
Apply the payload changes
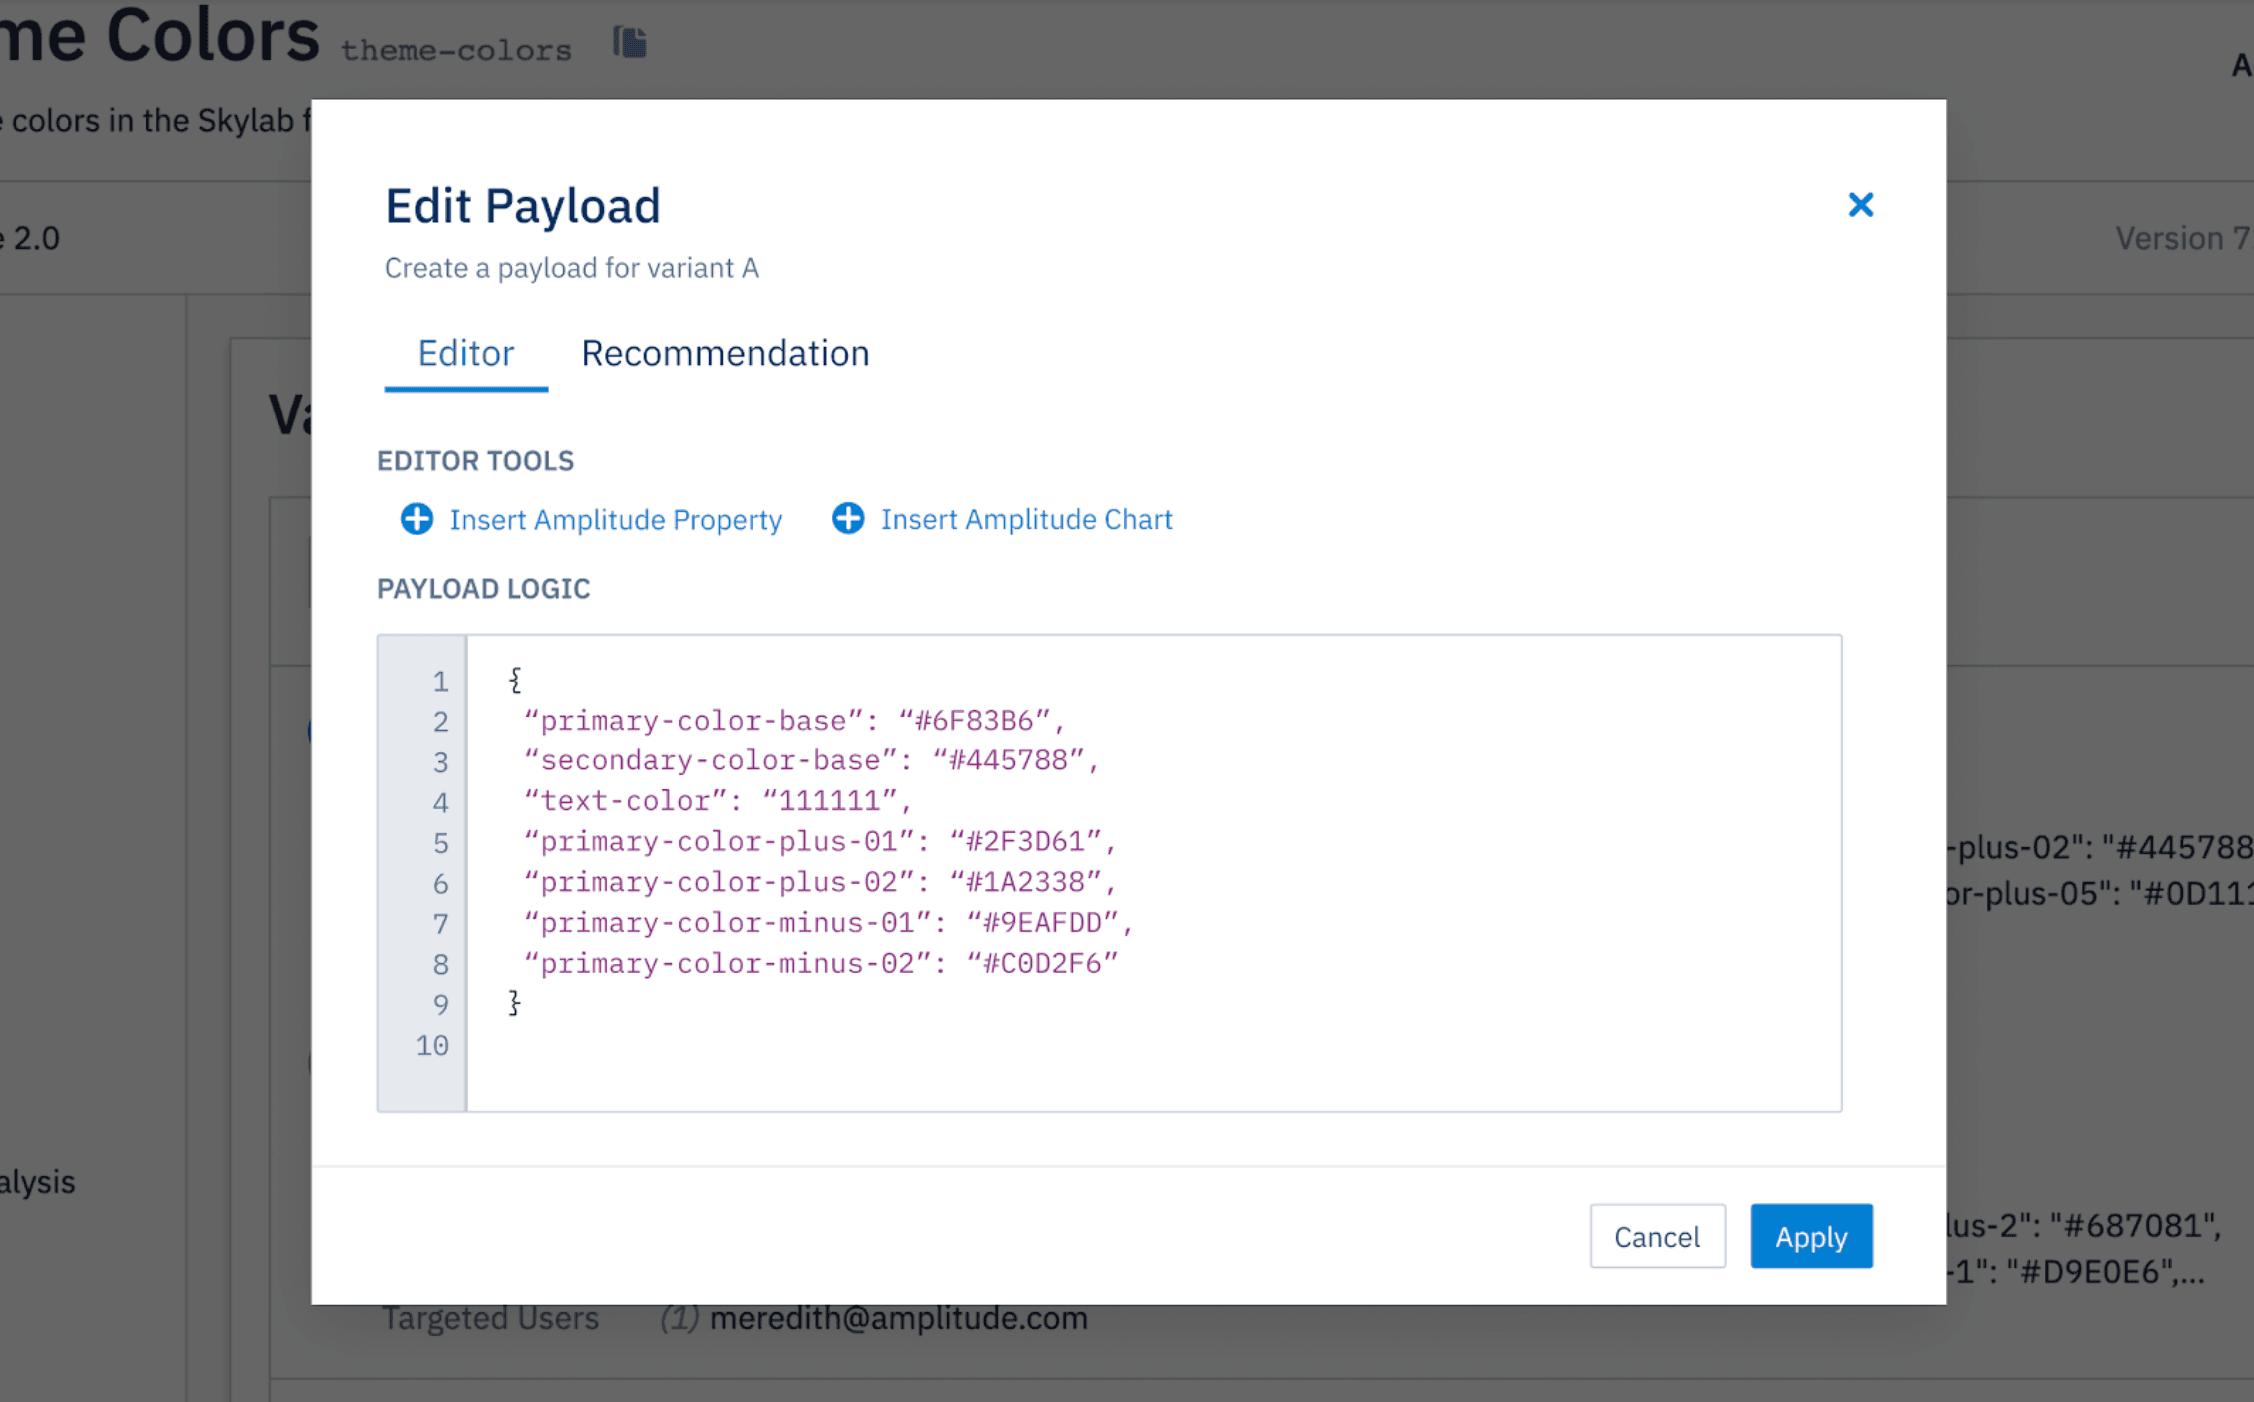[1811, 1236]
